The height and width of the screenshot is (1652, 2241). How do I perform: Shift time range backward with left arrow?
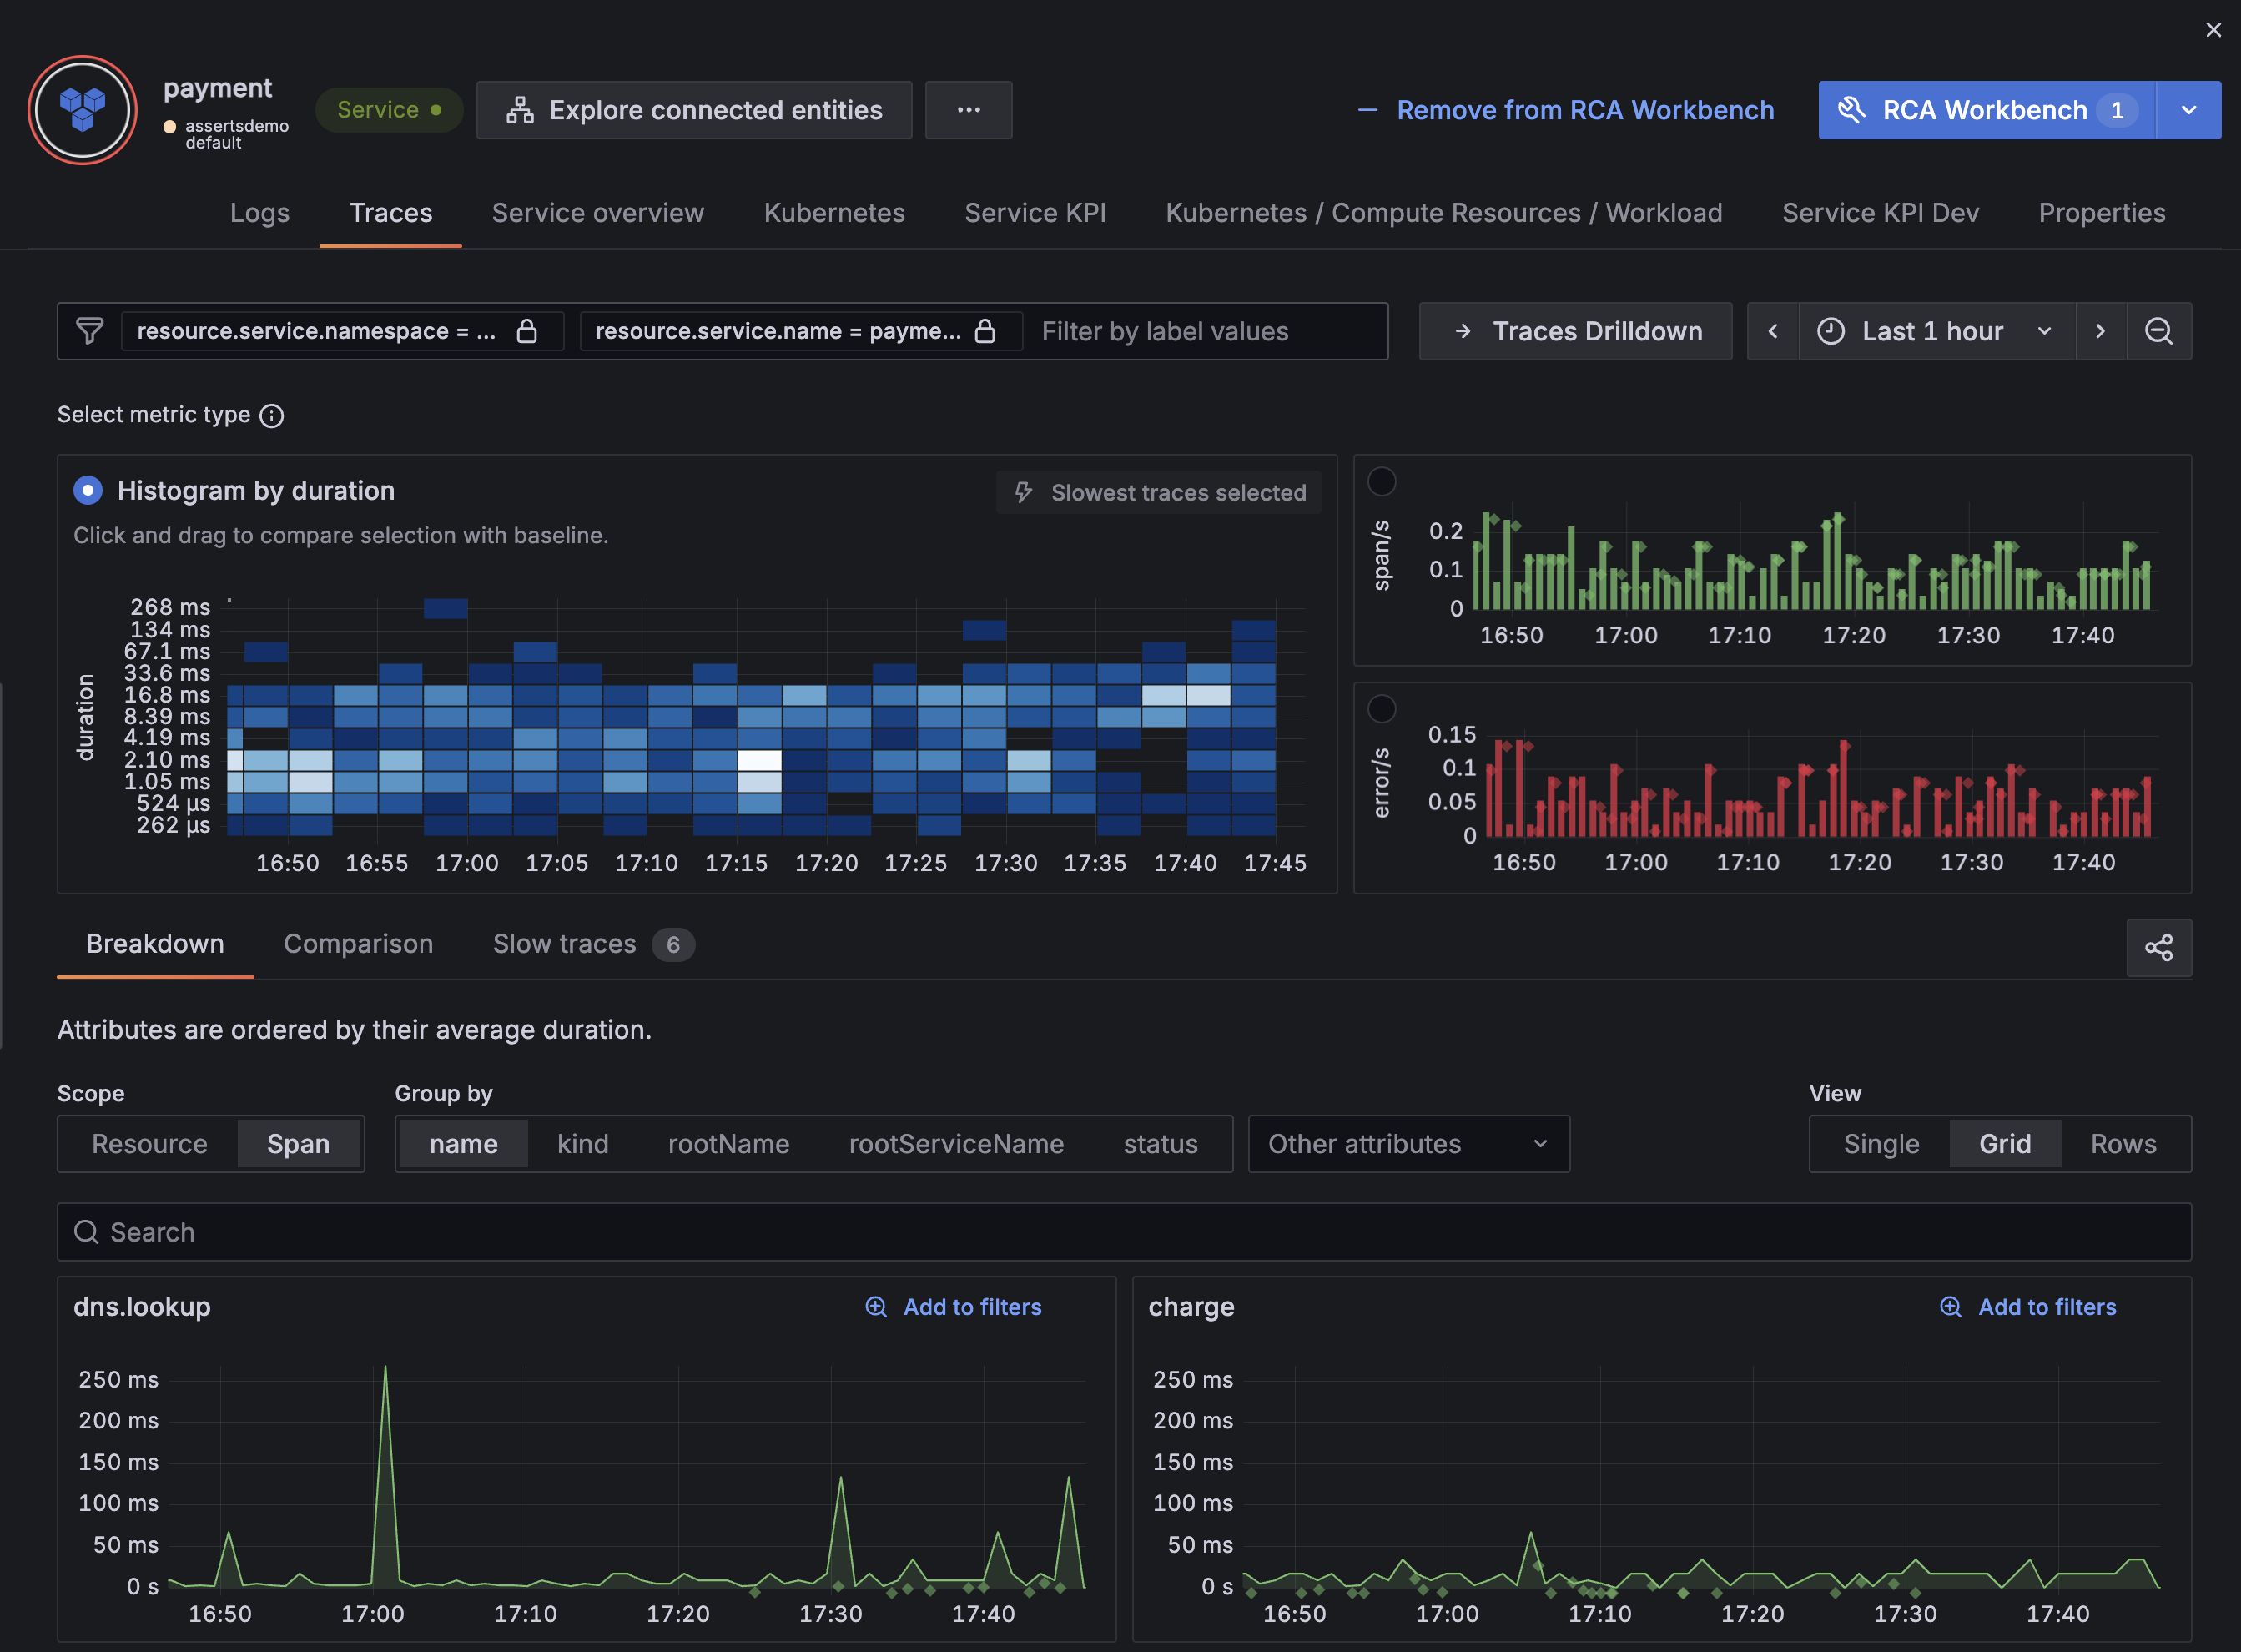tap(1773, 331)
